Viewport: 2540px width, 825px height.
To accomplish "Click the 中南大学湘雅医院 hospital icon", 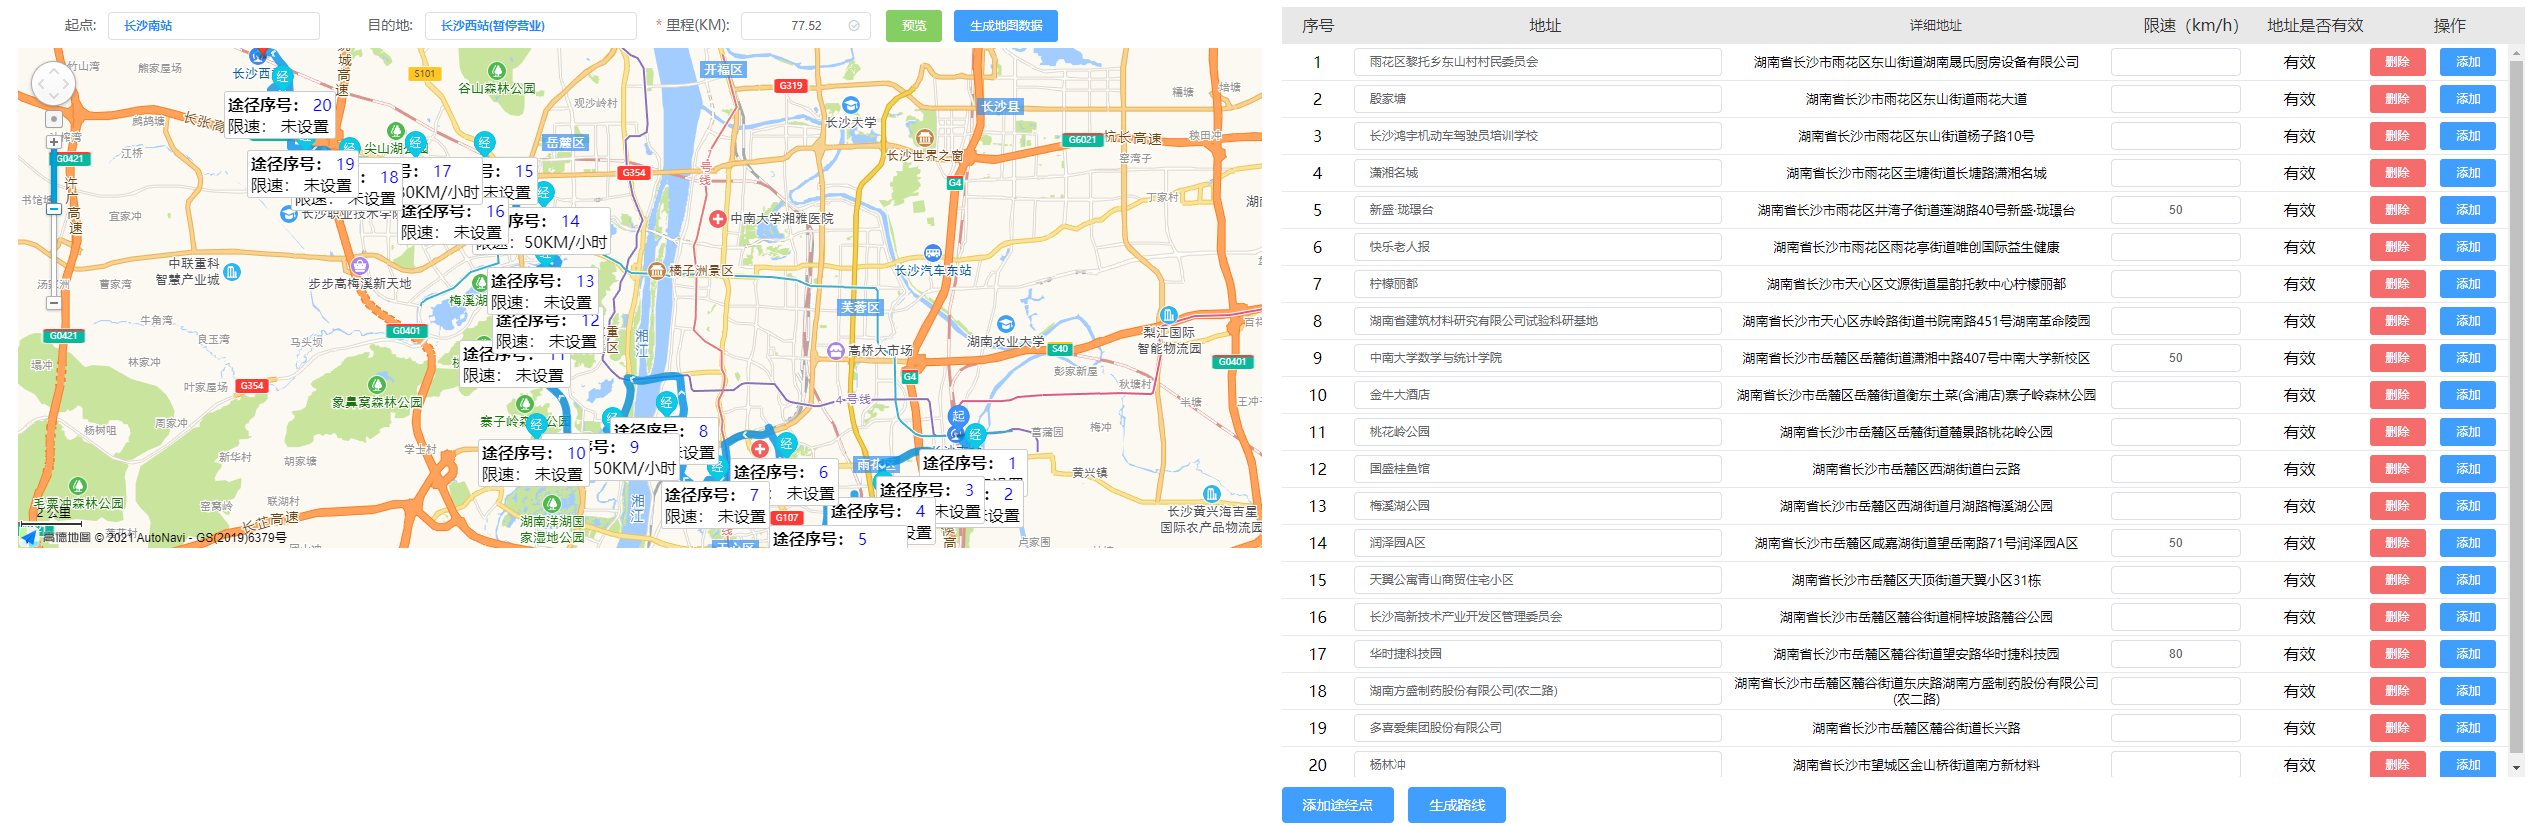I will 718,218.
